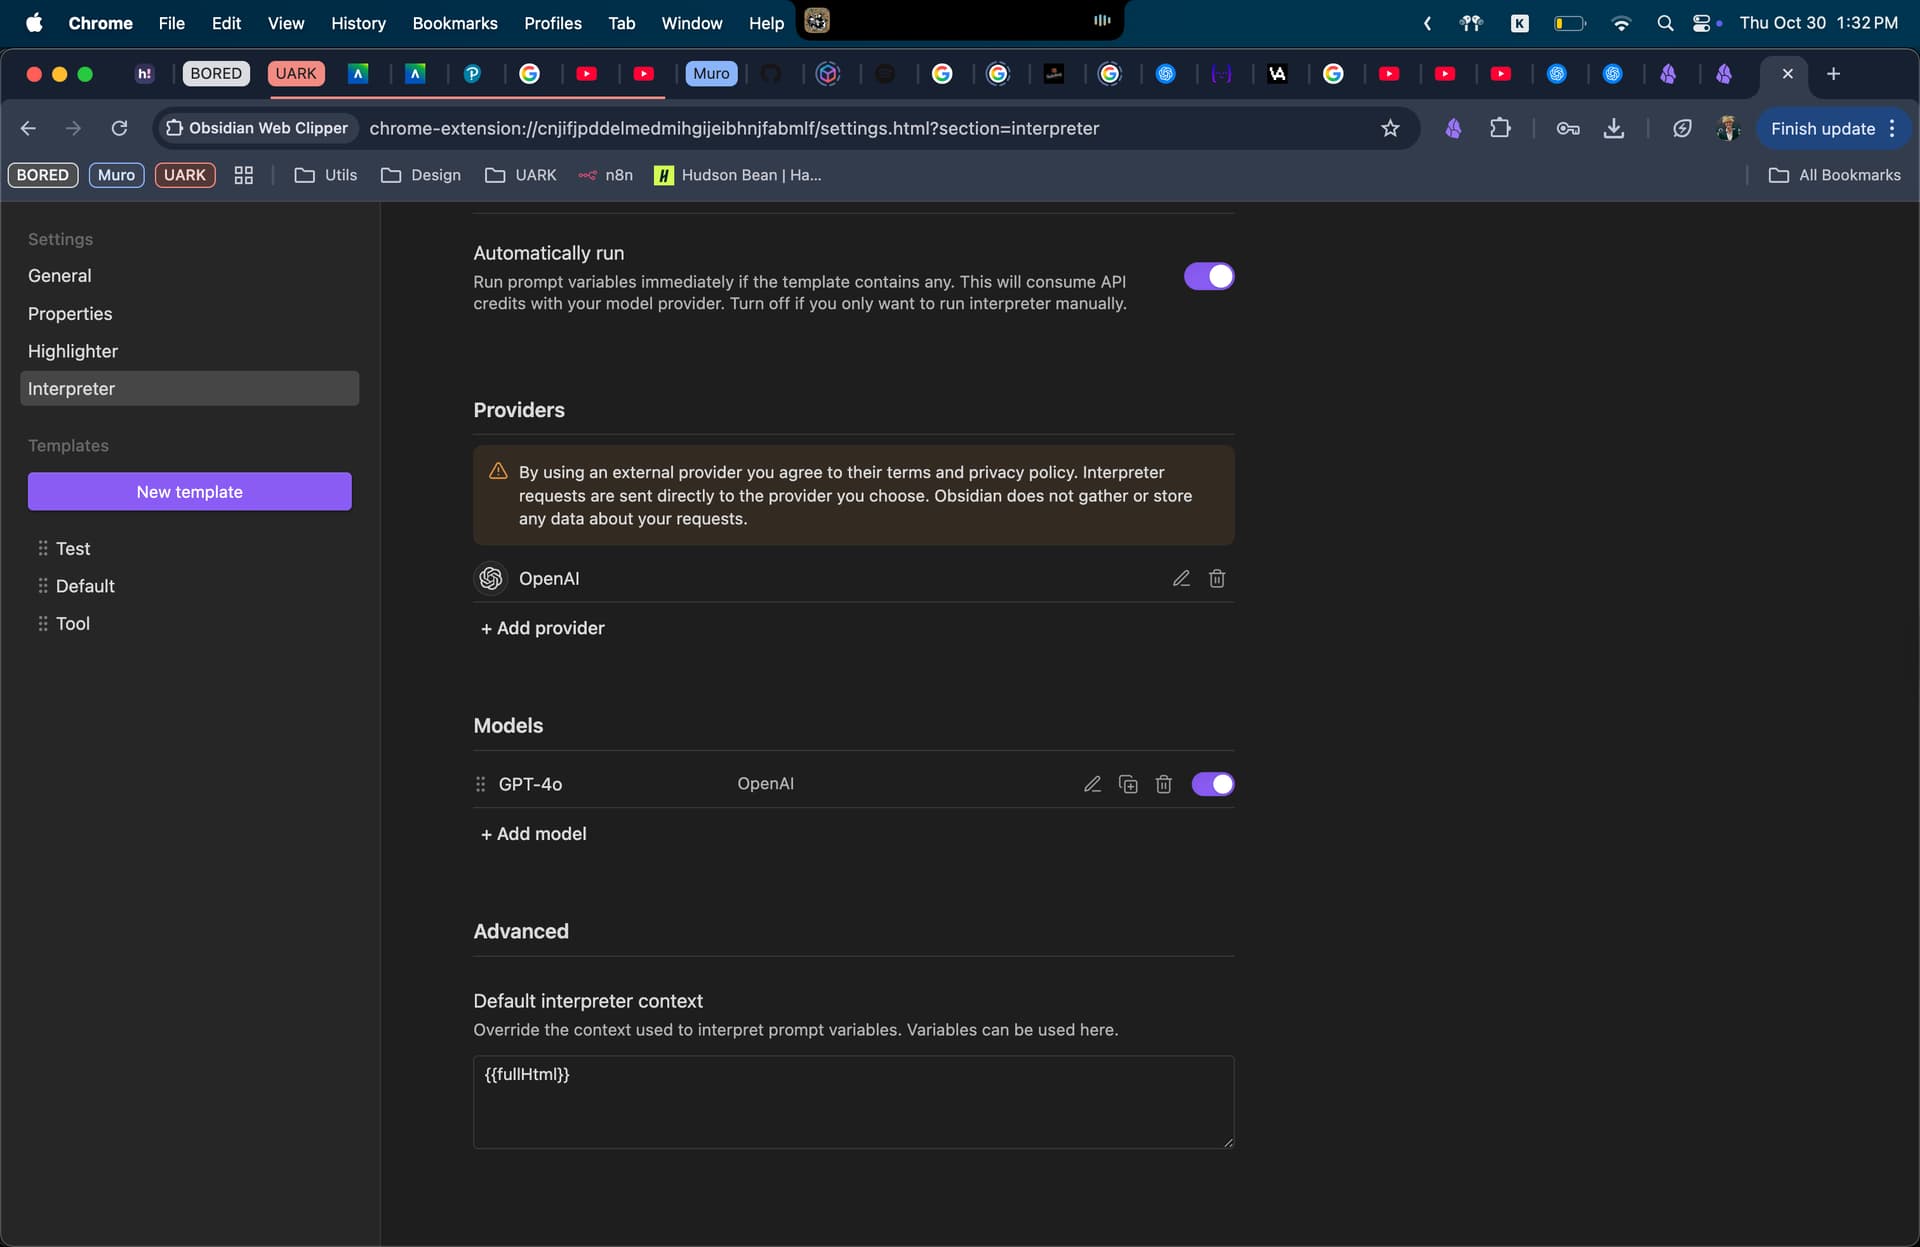Expand the All Bookmarks folder
This screenshot has width=1920, height=1247.
tap(1835, 175)
